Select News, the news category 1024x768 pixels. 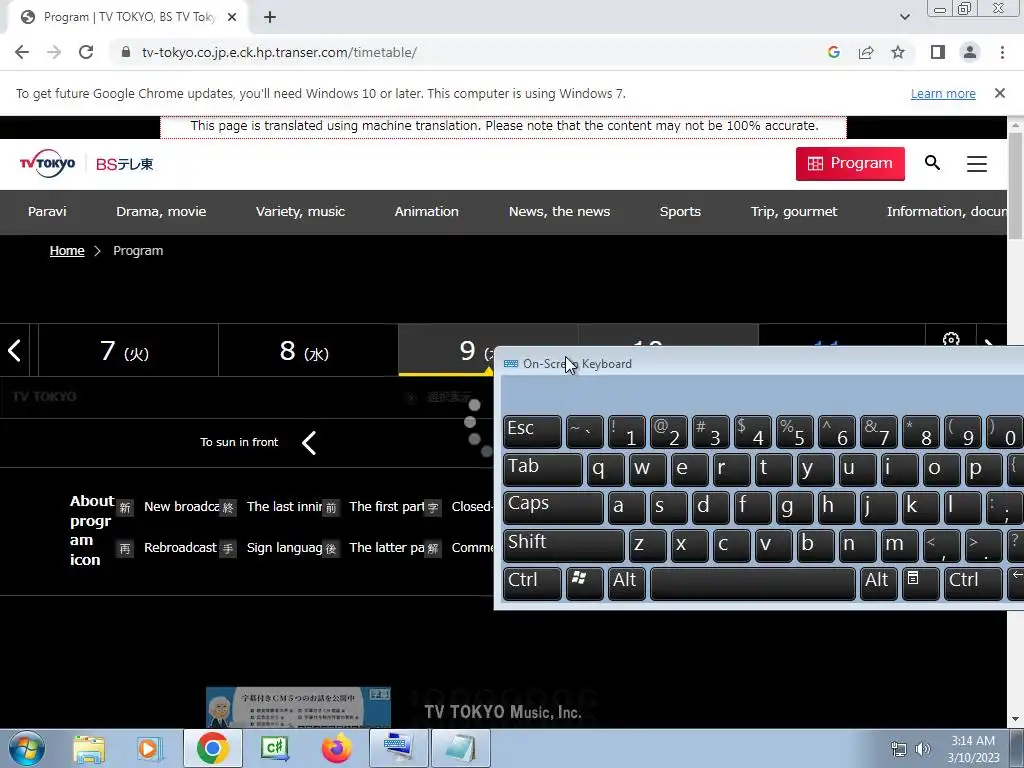click(560, 212)
